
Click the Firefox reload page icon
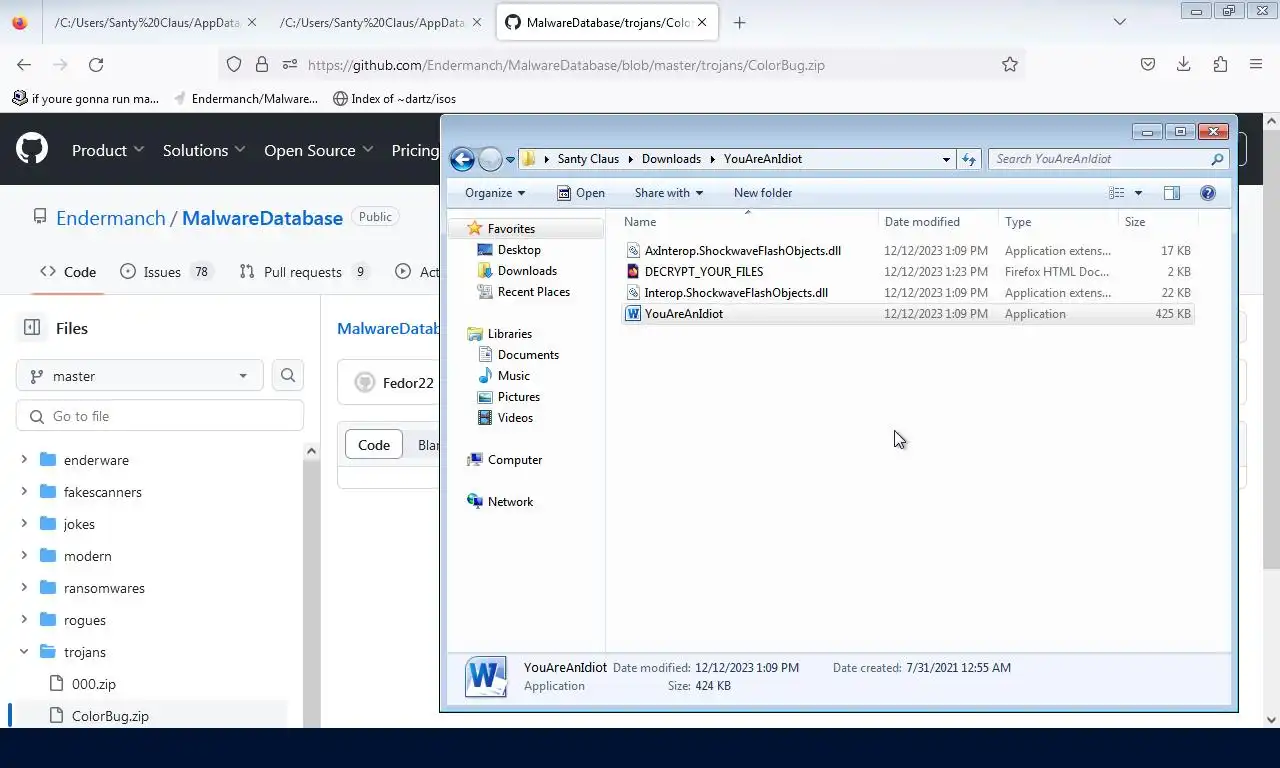point(96,64)
